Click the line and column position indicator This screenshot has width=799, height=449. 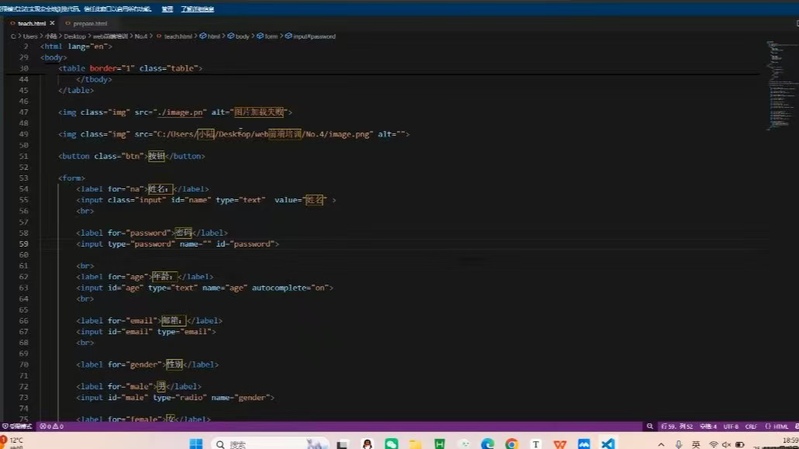point(676,427)
